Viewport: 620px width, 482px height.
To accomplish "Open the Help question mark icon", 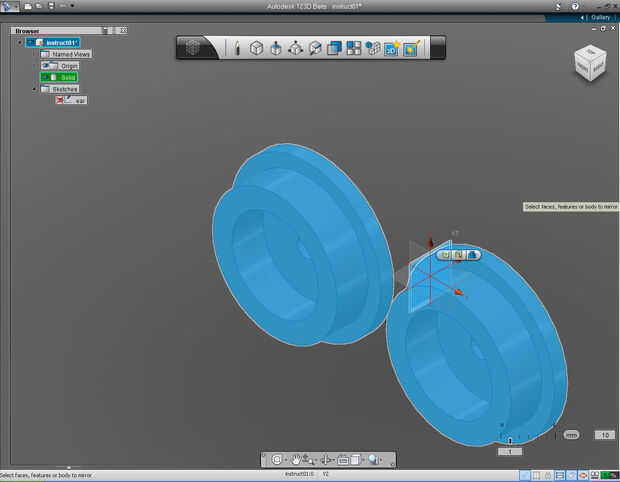I will (x=575, y=6).
